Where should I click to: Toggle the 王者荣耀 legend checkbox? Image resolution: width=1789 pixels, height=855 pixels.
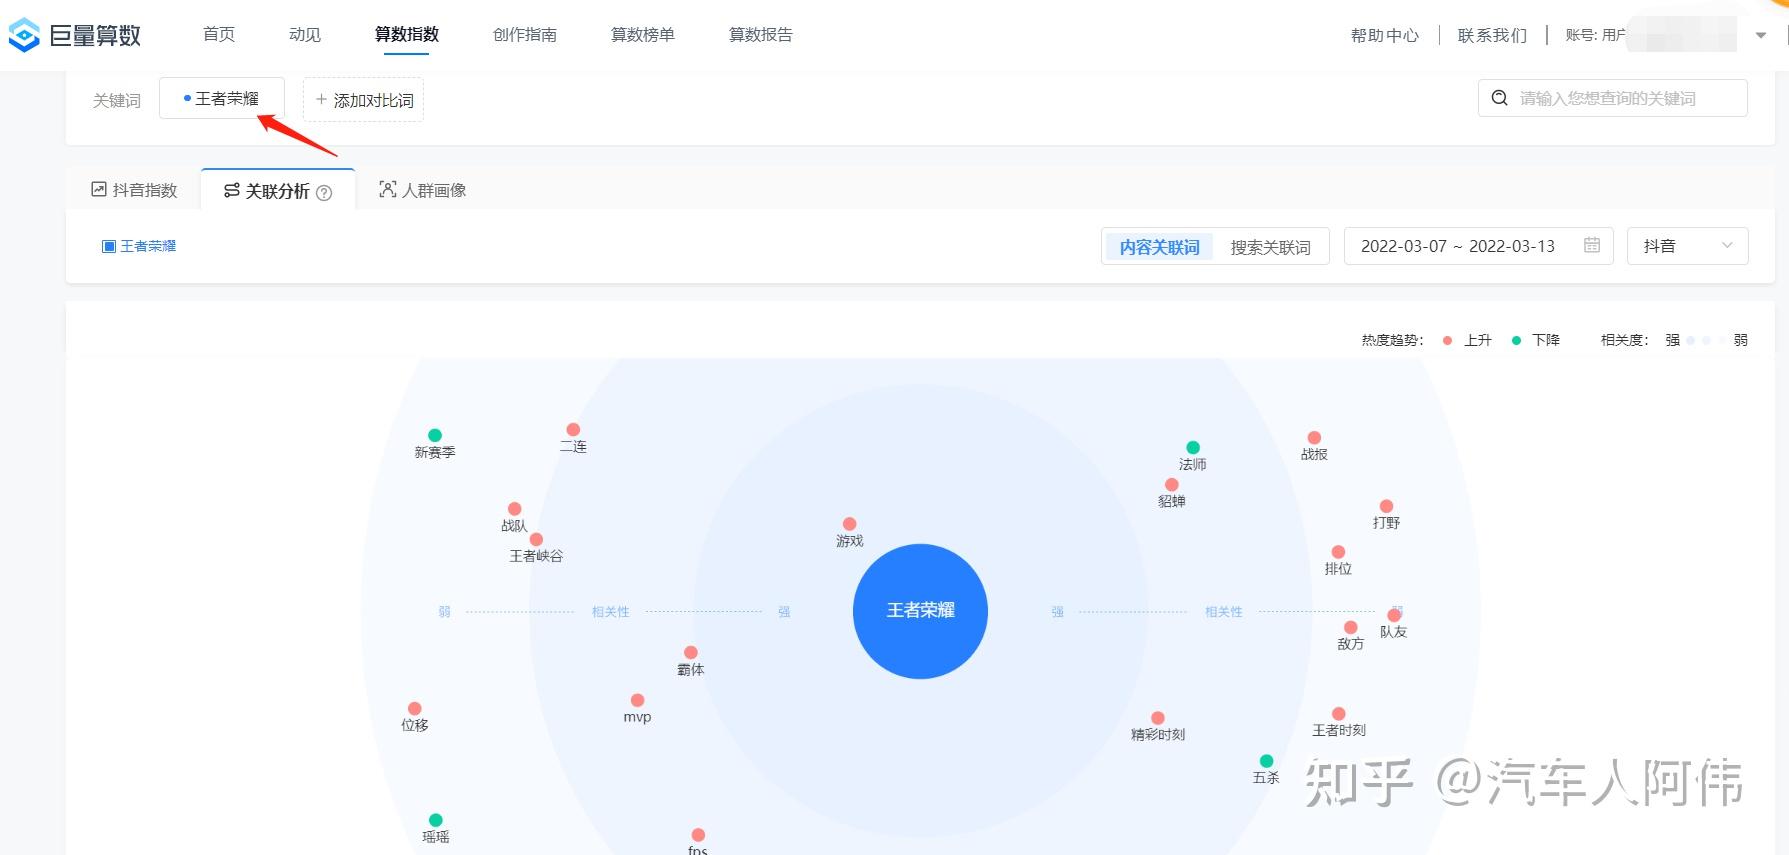(x=109, y=246)
